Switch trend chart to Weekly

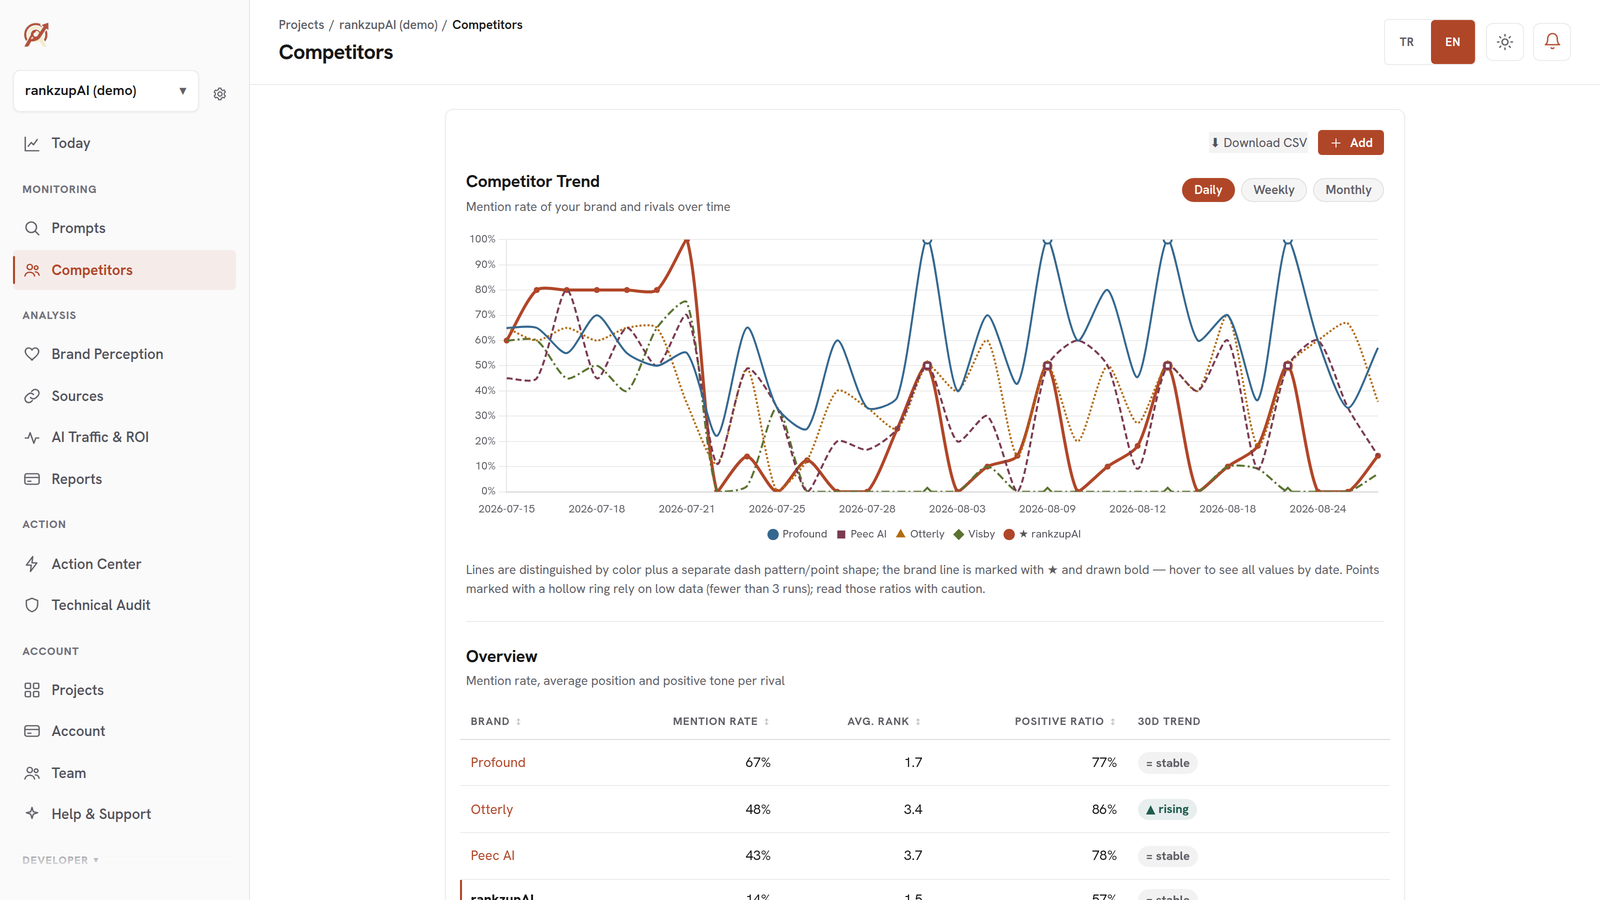[1273, 190]
